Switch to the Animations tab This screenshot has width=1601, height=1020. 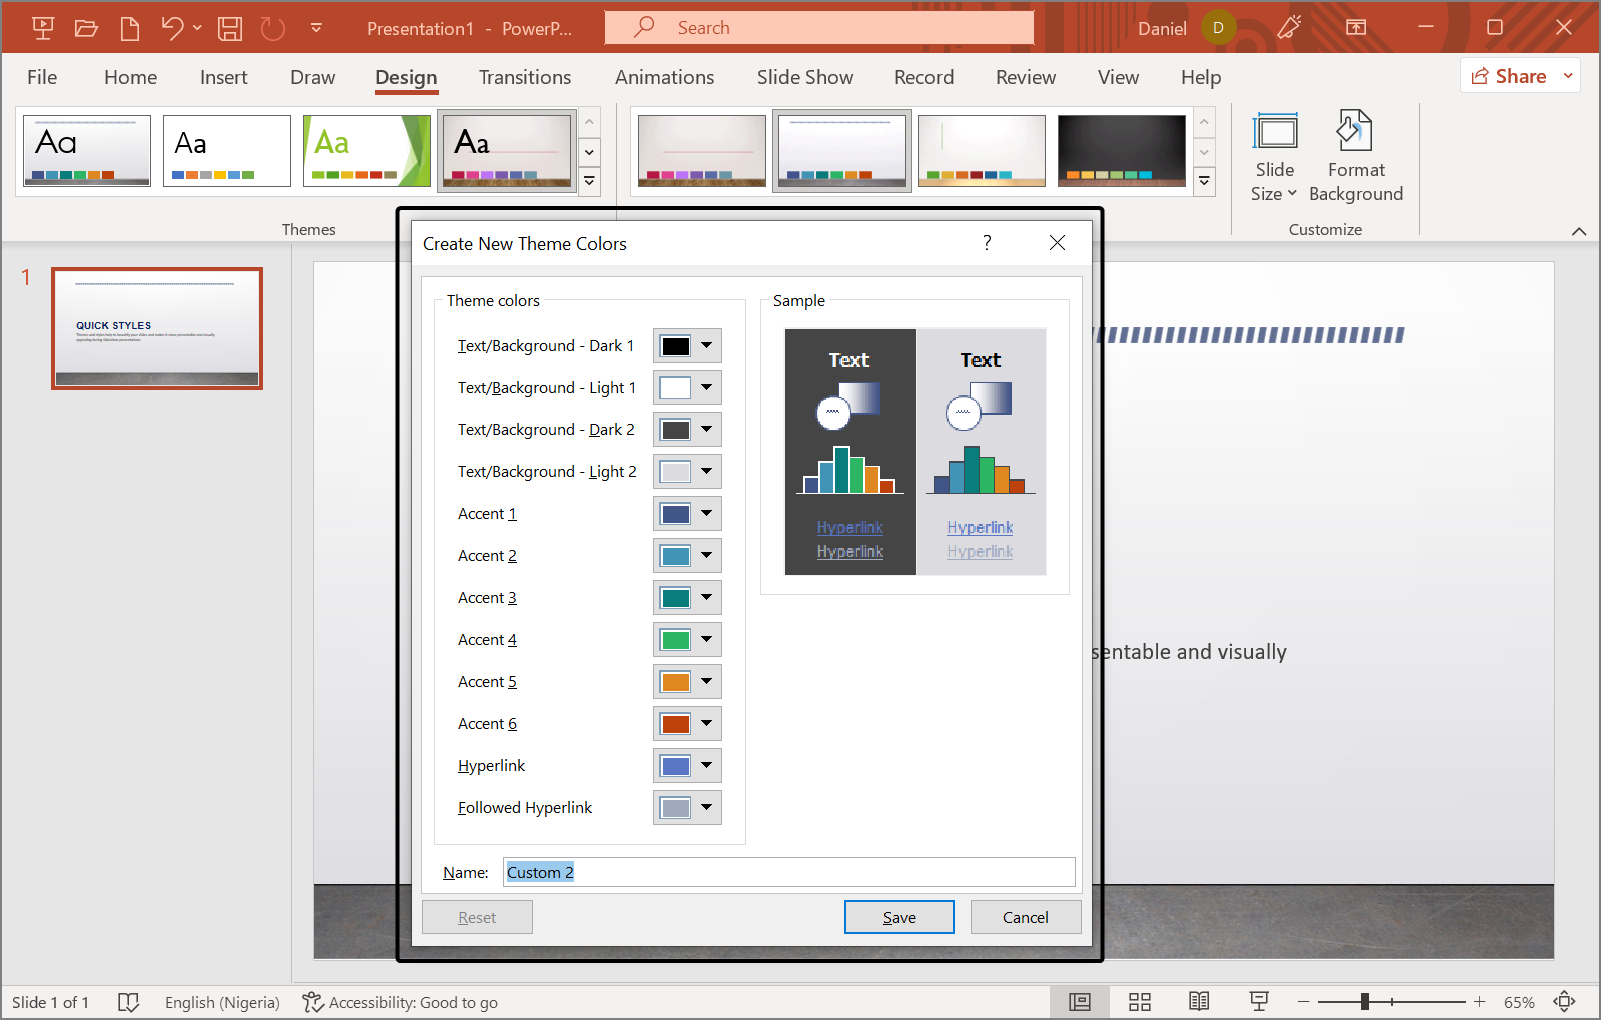[x=664, y=77]
